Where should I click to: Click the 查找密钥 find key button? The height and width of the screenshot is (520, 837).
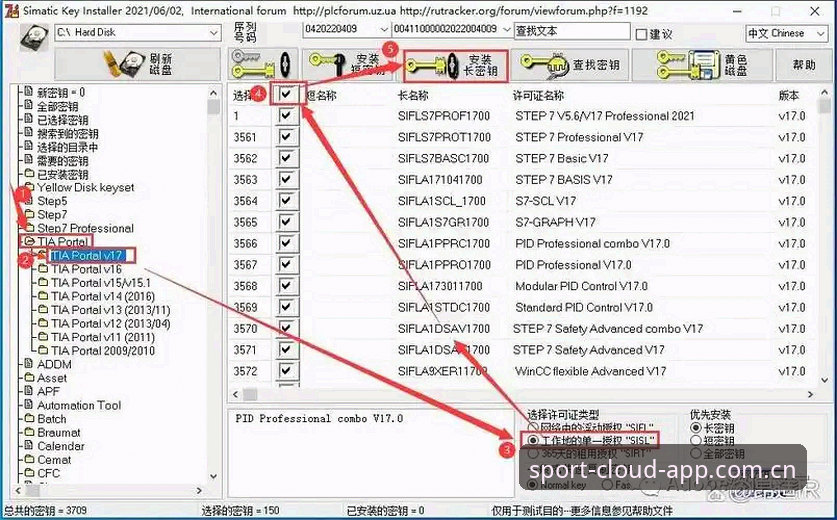point(570,65)
